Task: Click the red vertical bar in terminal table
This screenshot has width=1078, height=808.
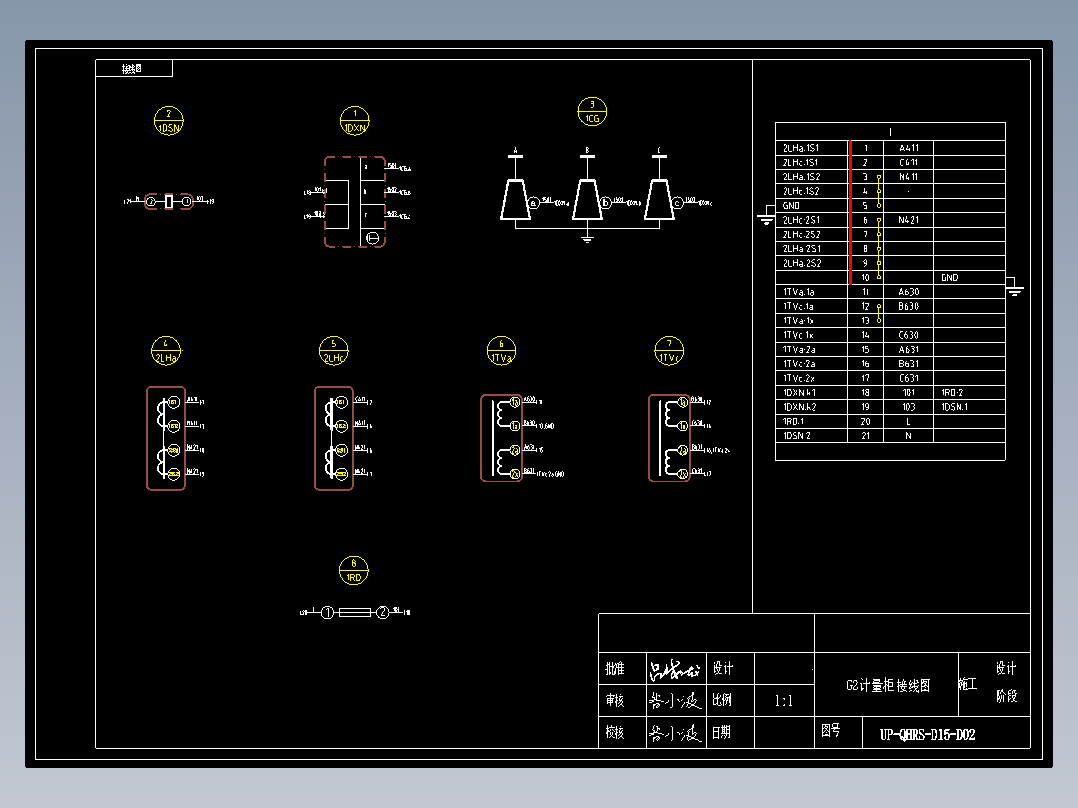Action: [x=850, y=212]
